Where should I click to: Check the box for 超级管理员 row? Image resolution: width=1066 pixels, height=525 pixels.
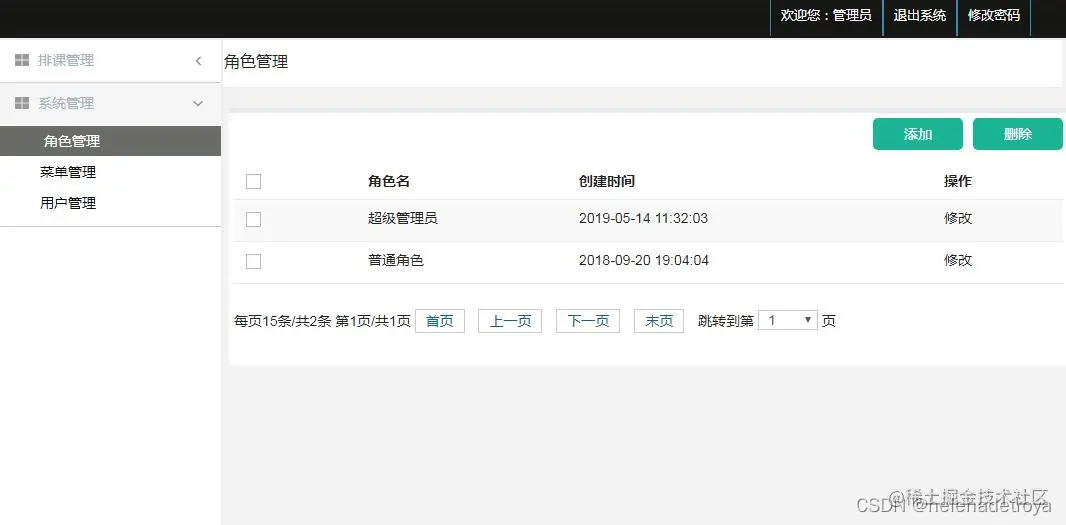coord(254,219)
